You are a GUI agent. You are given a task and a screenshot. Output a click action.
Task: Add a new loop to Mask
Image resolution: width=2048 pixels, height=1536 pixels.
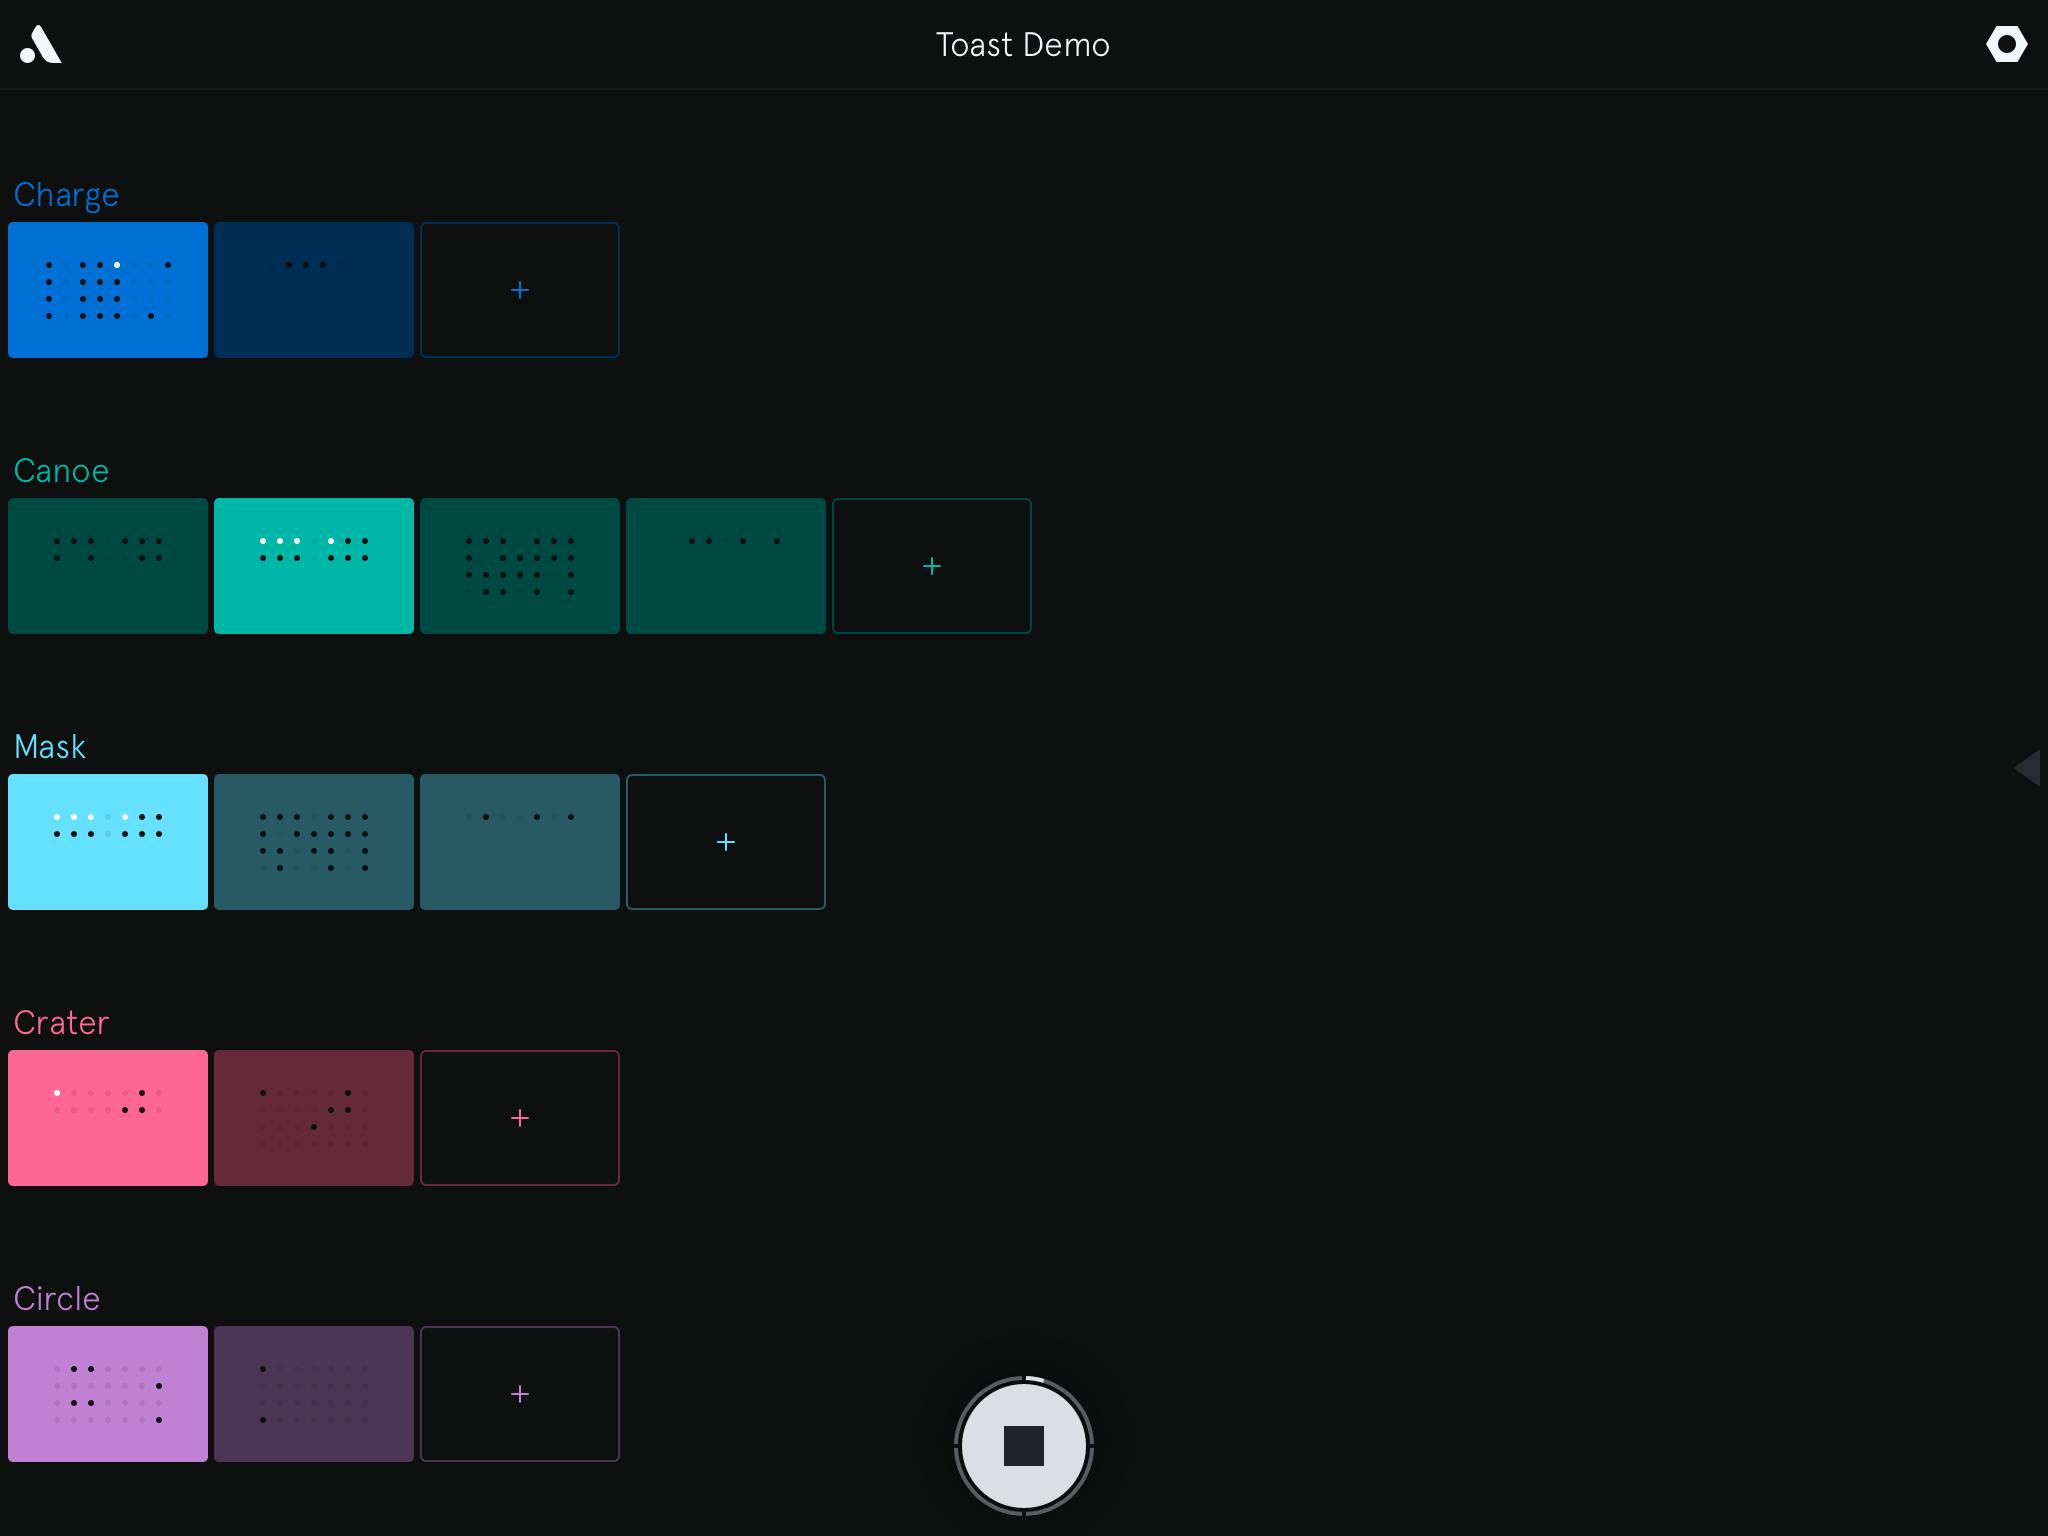726,842
